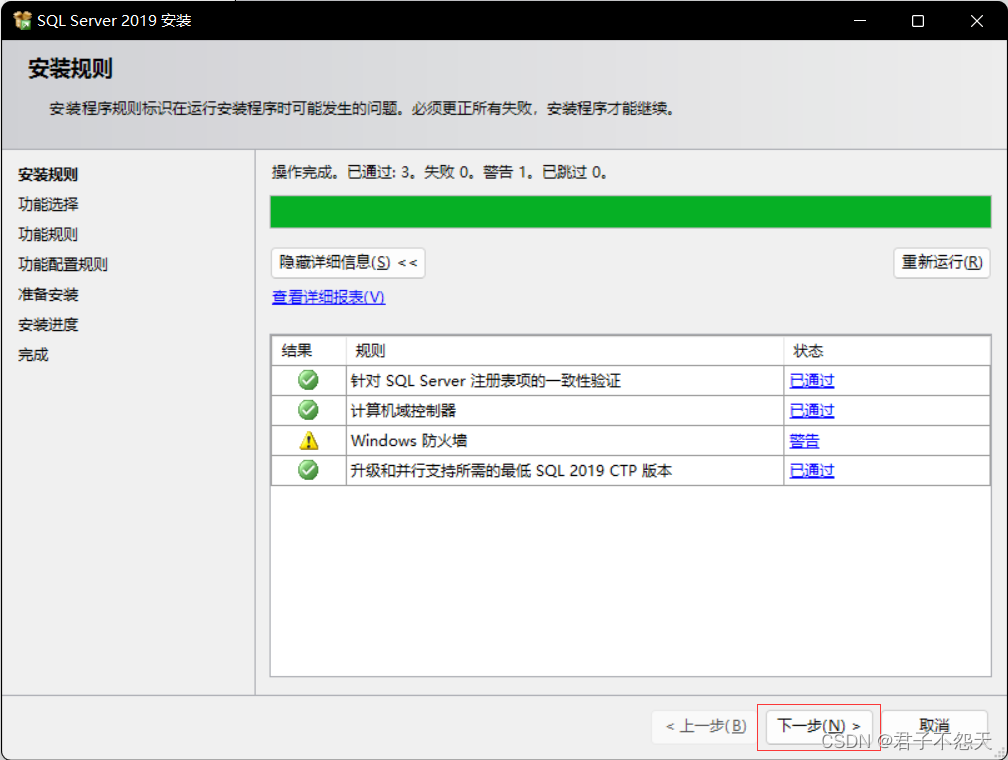
Task: Sort by 规则 column header
Action: (x=564, y=350)
